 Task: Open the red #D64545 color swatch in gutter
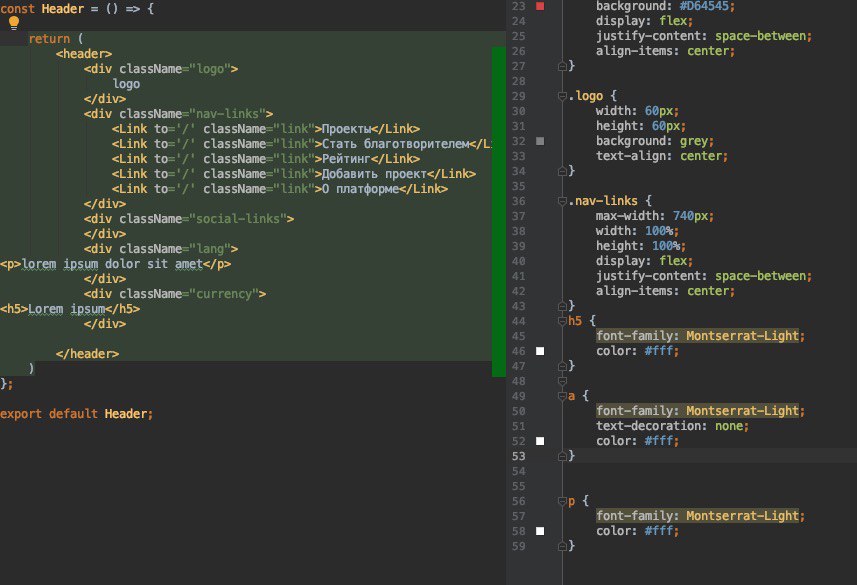point(541,6)
